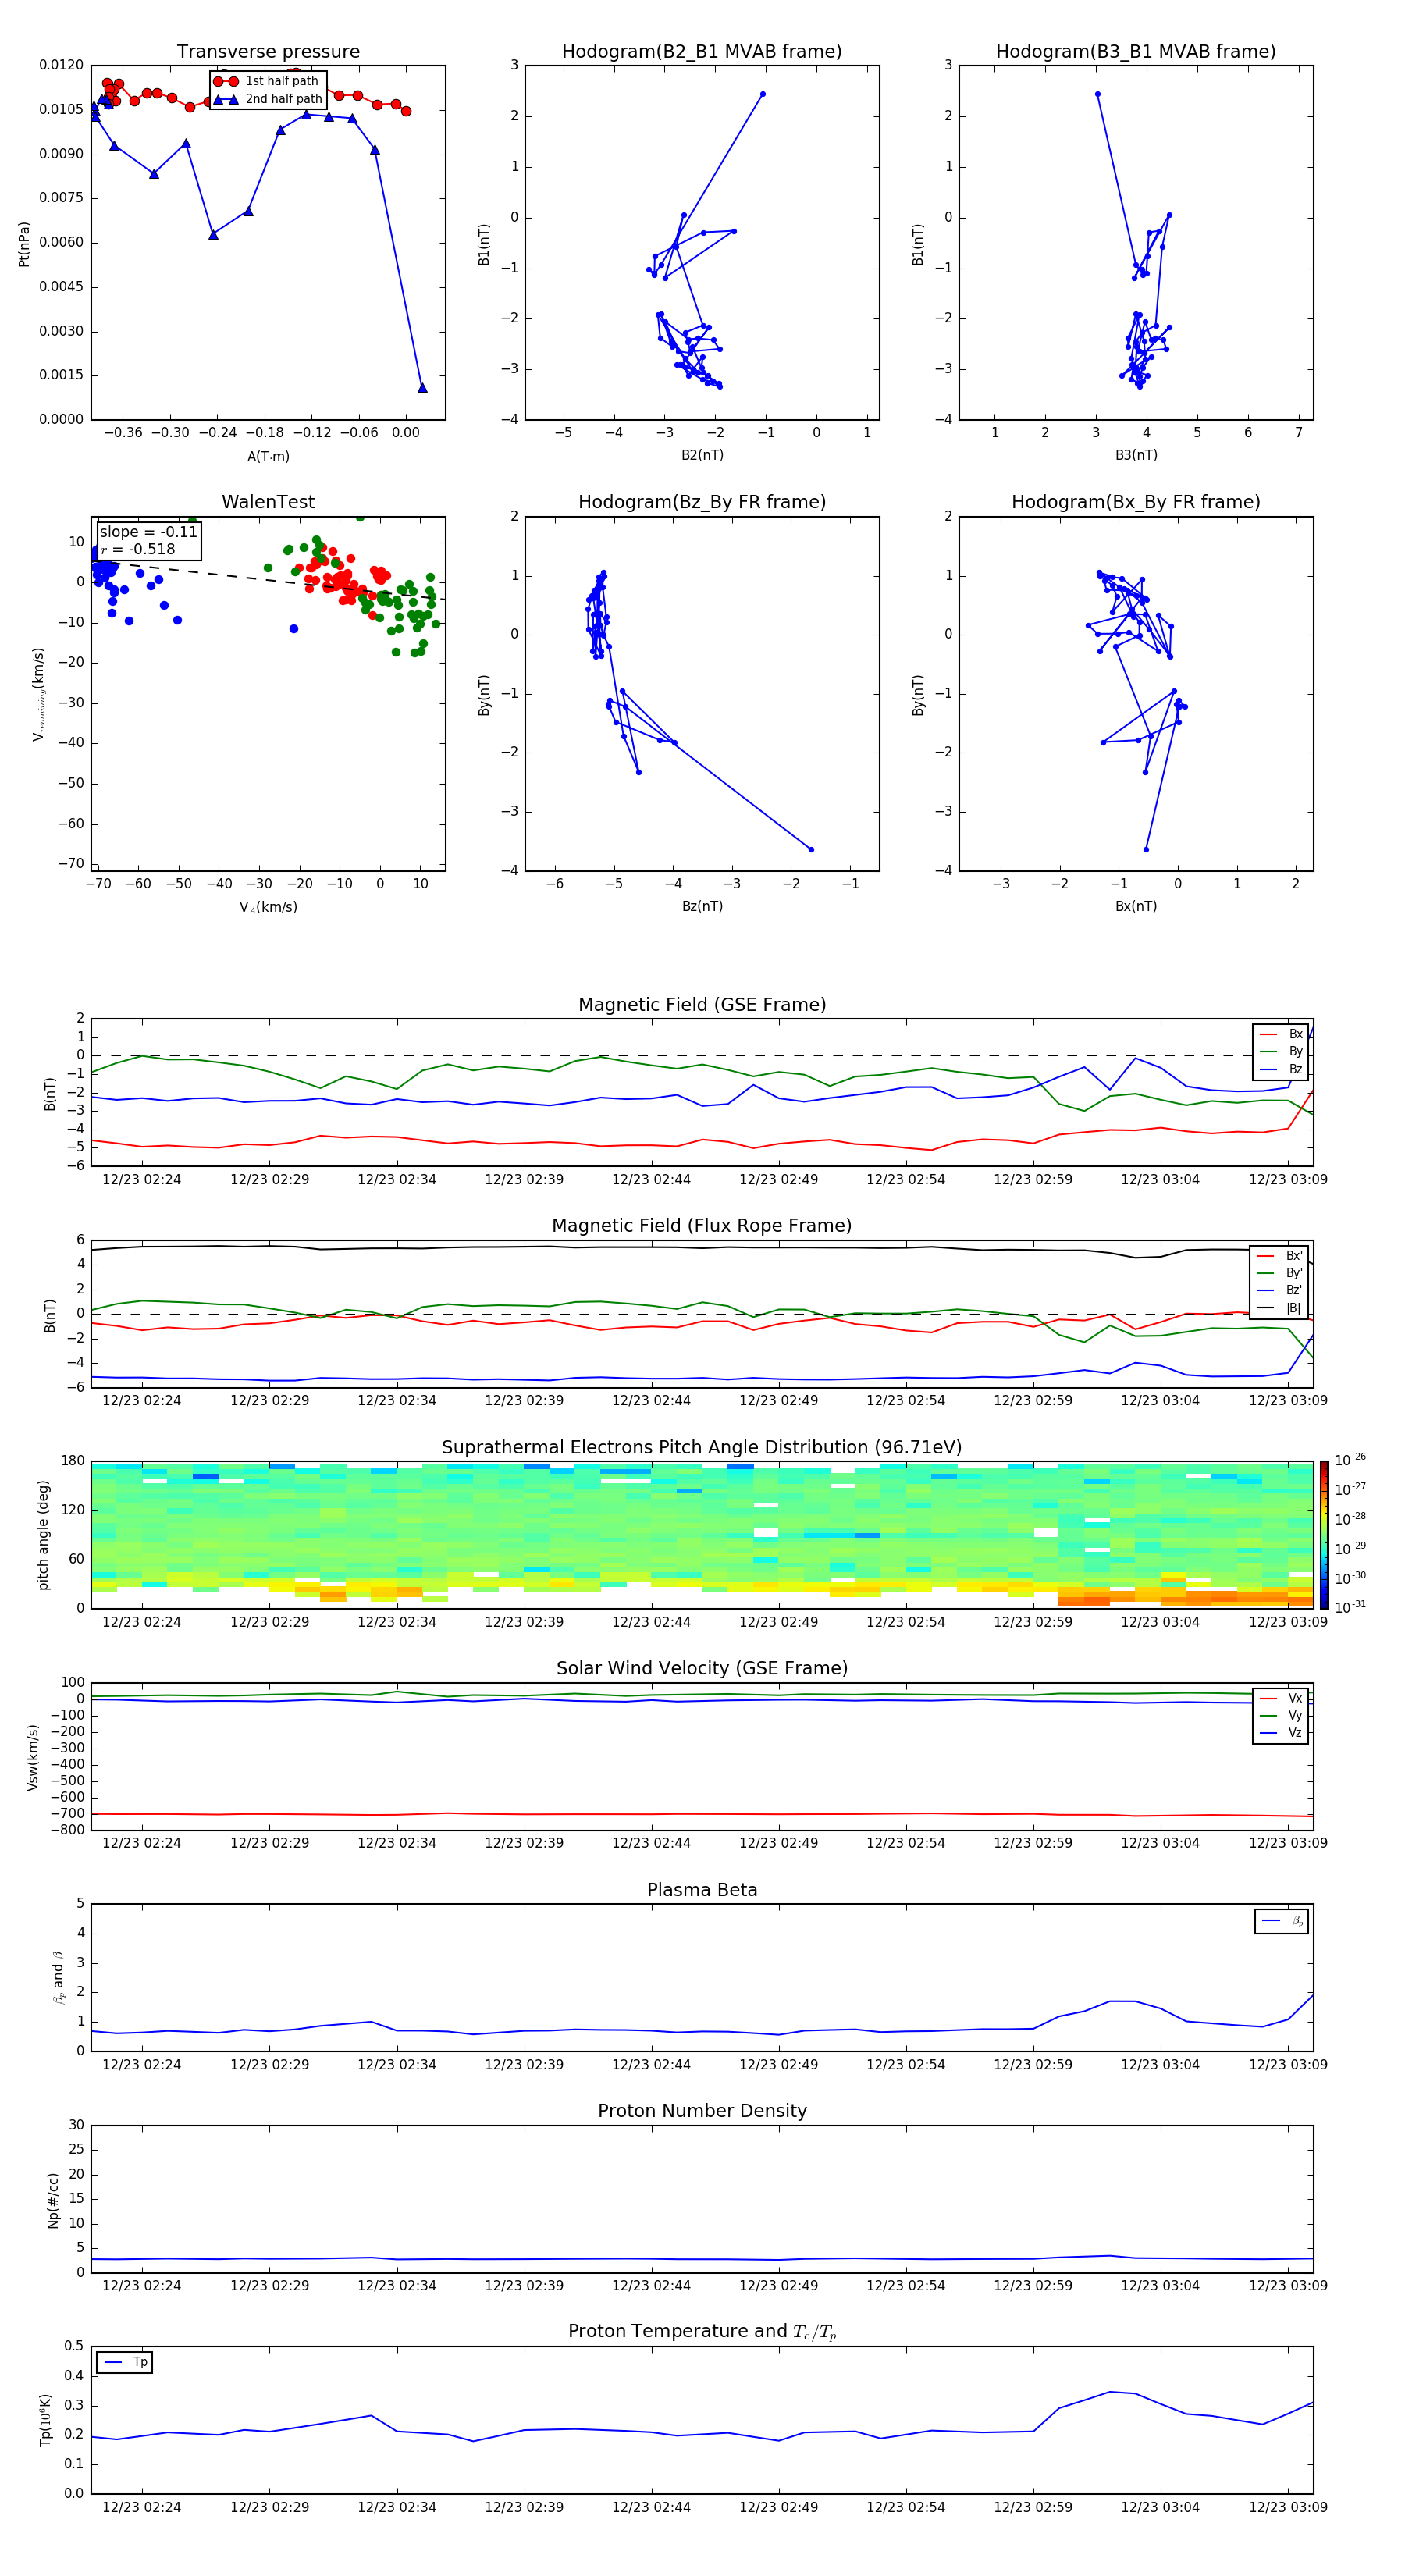Select "Bx" in the GSE magnetic field legend
This screenshot has width=1405, height=2576.
(1281, 1034)
